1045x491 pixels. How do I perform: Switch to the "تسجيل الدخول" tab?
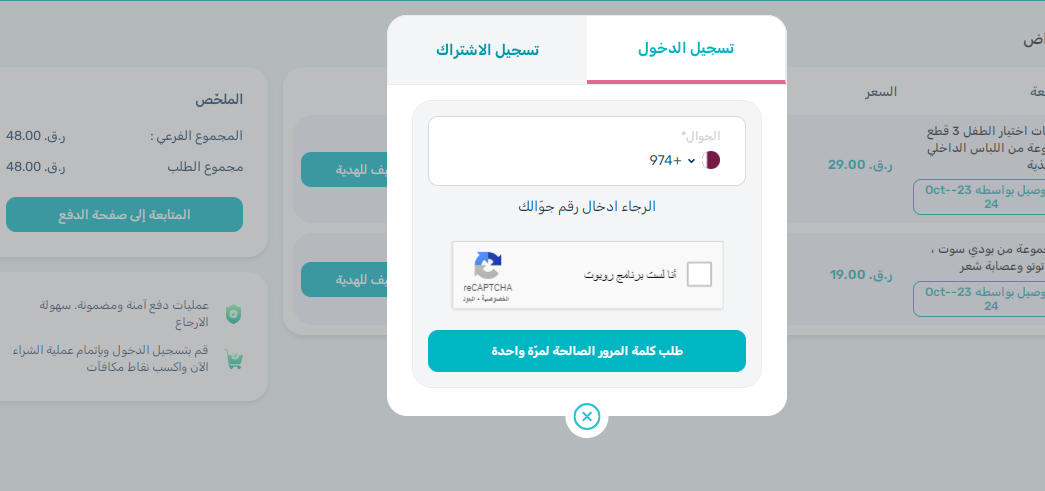click(686, 49)
